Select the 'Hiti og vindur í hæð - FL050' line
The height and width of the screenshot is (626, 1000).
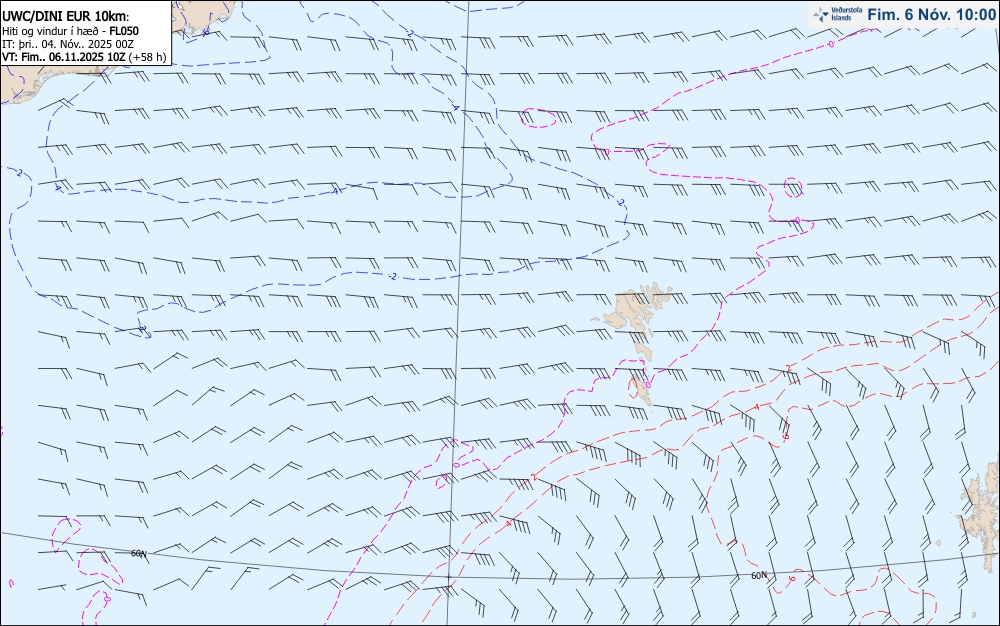(x=70, y=31)
